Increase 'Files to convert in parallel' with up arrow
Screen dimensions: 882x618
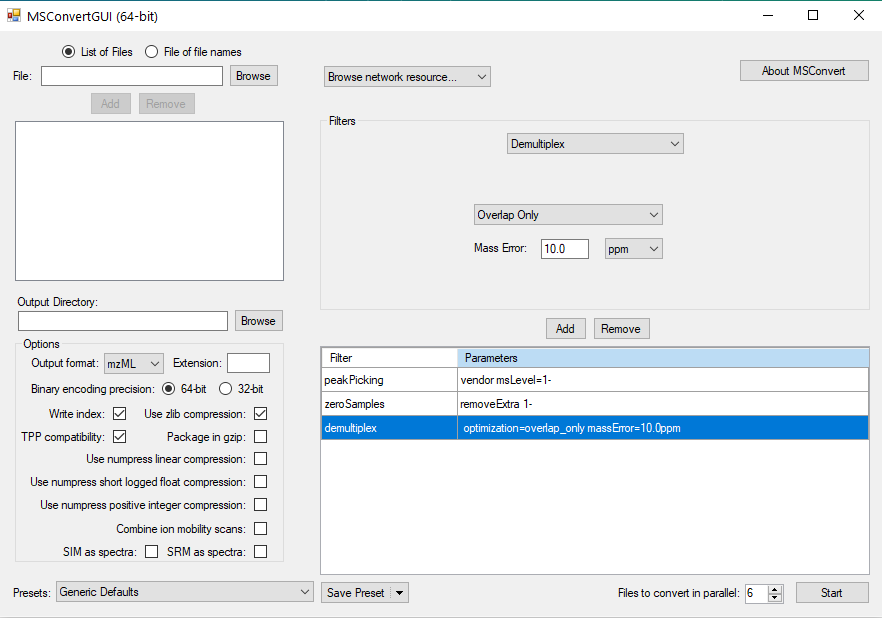[775, 588]
